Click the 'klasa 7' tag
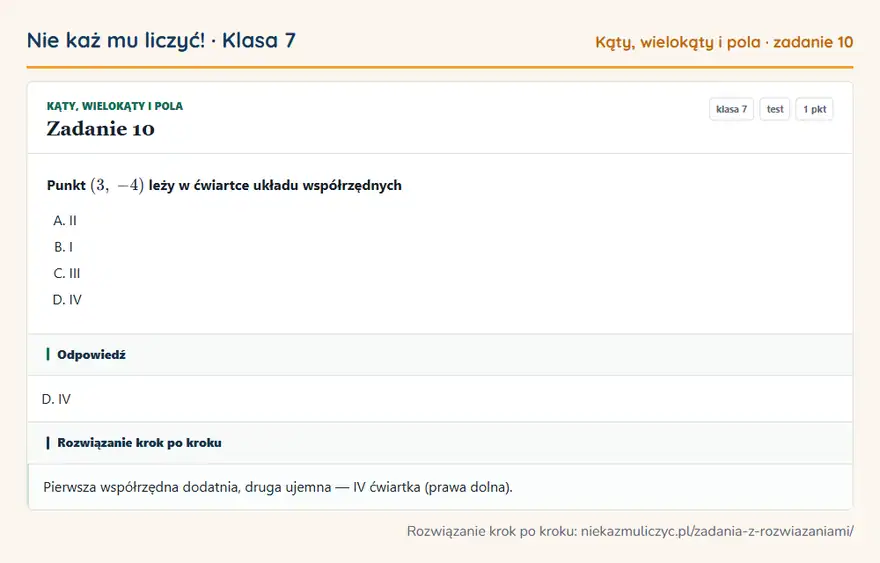 [x=731, y=109]
